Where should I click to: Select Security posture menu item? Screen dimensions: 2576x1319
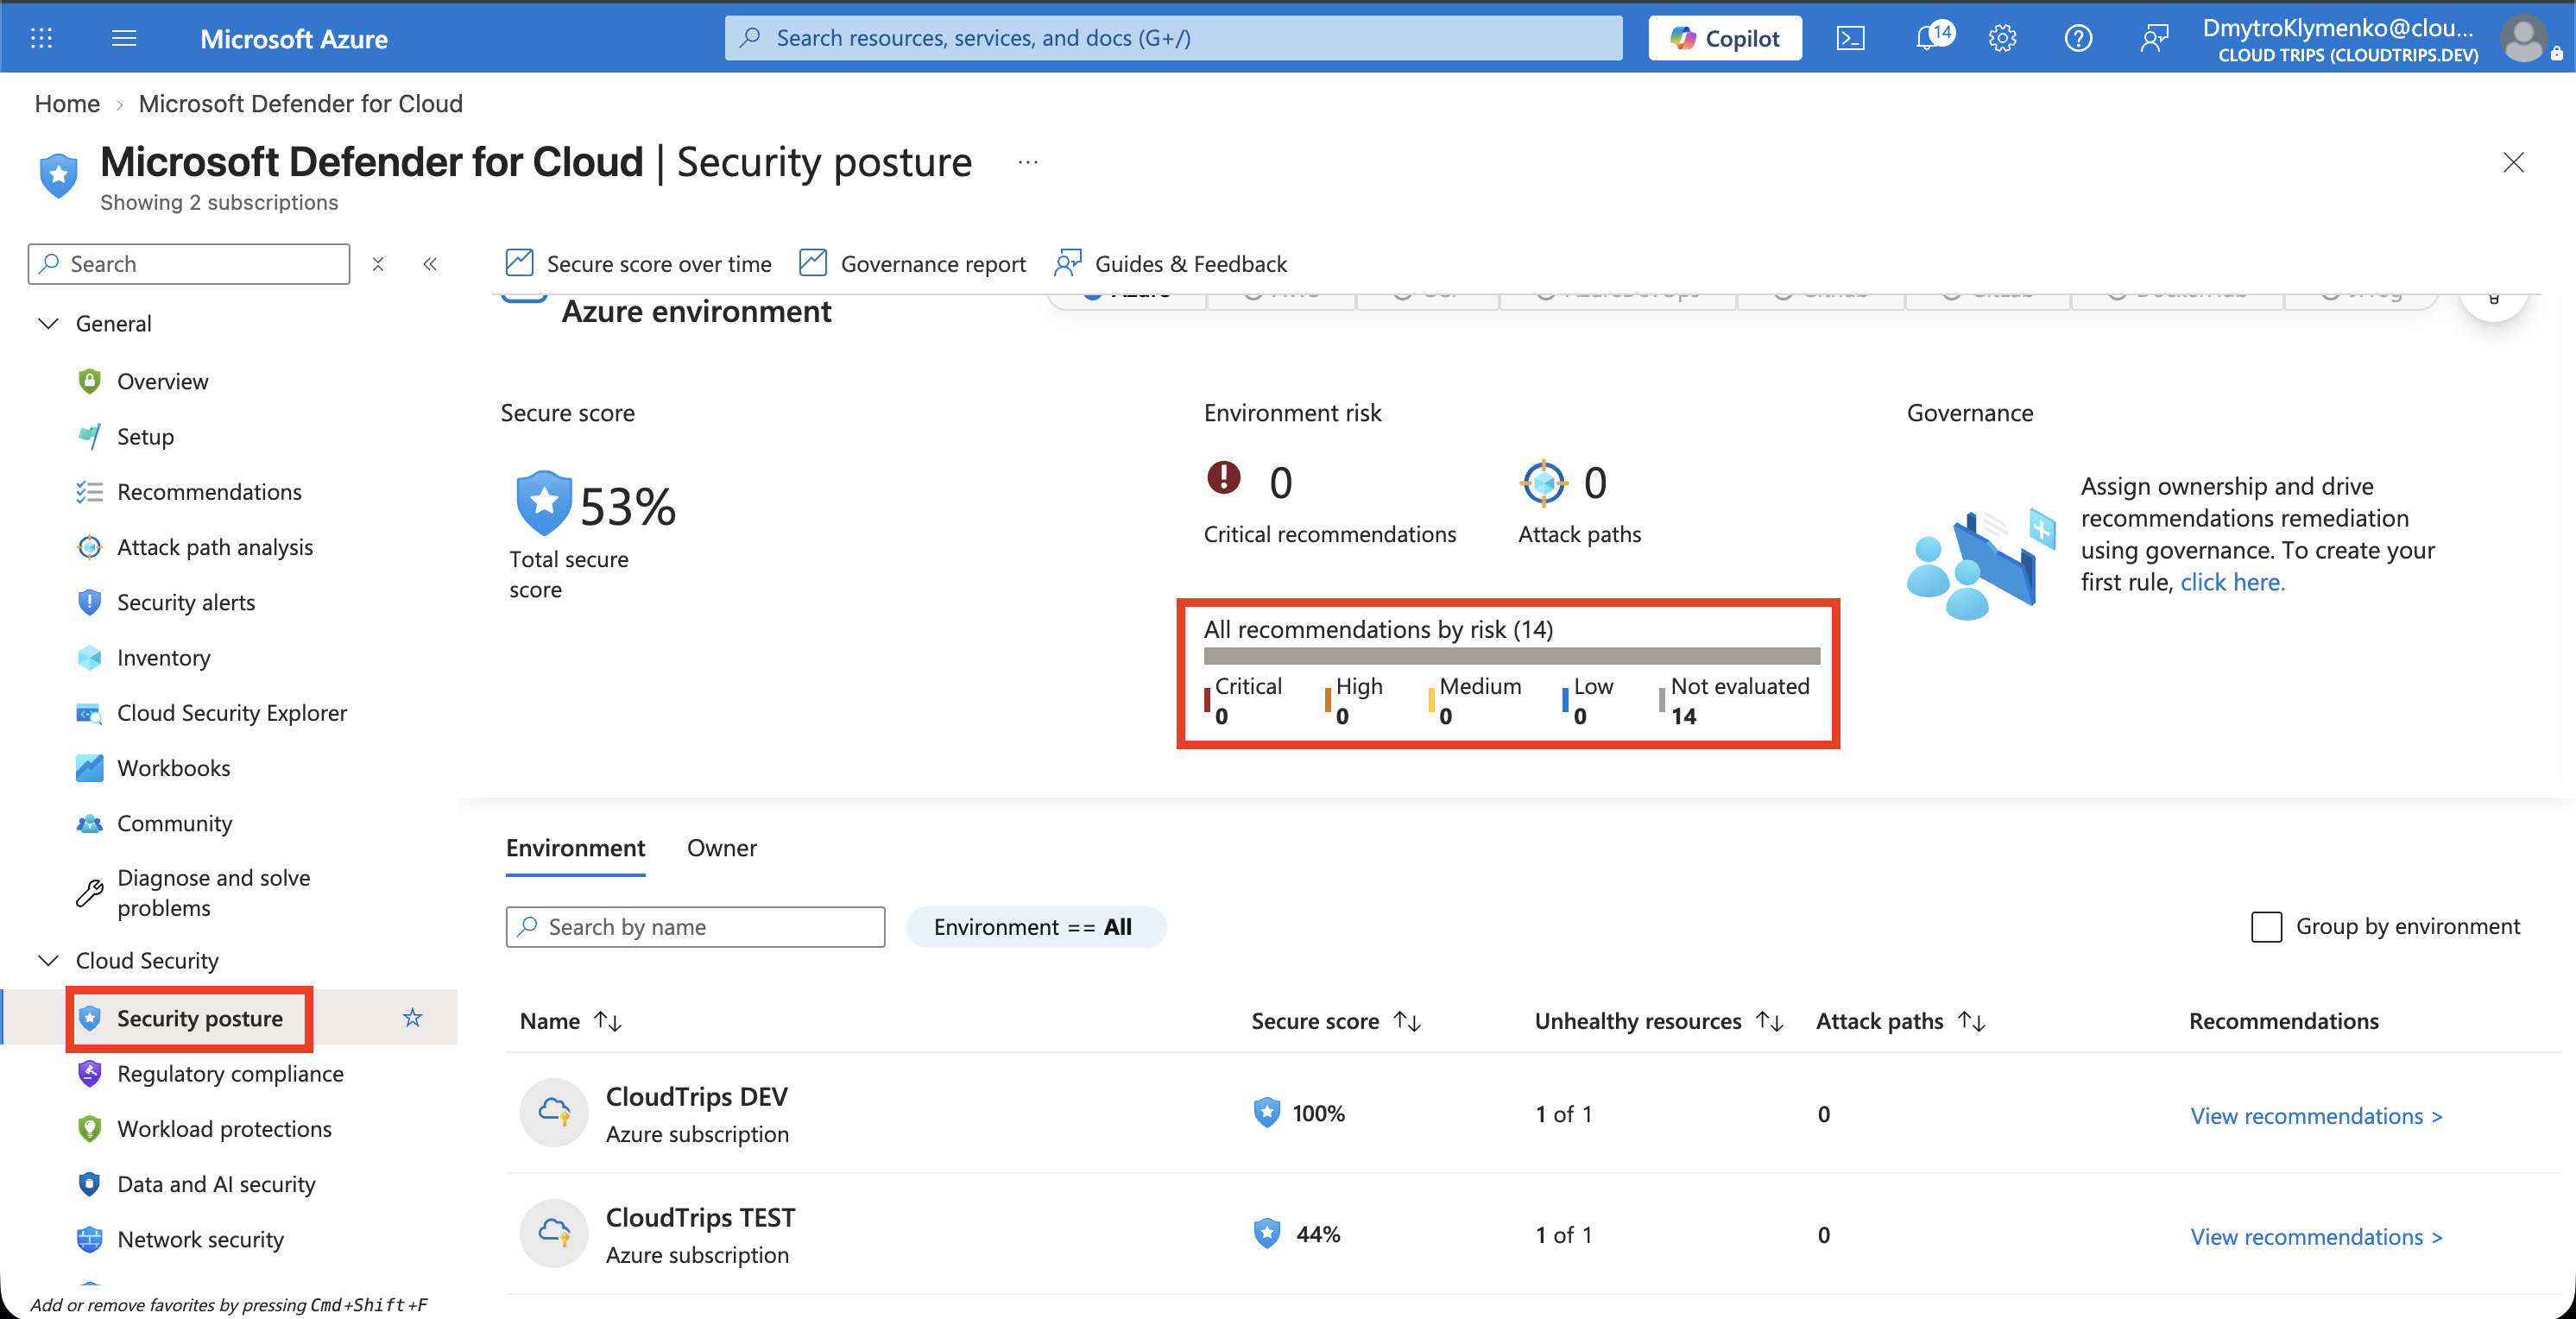pyautogui.click(x=200, y=1018)
